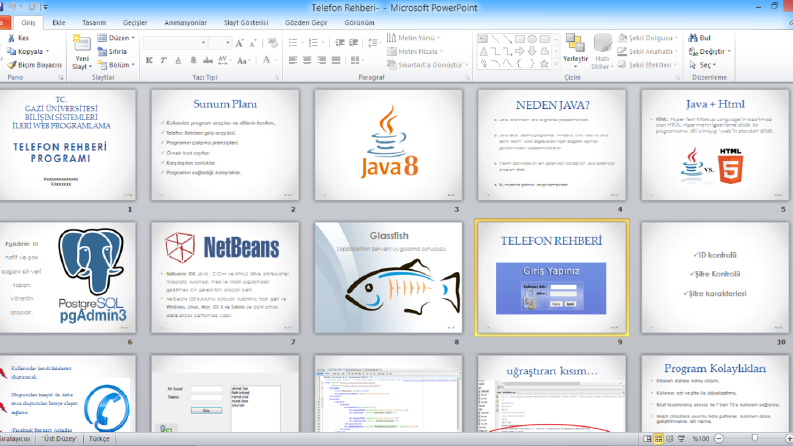The image size is (793, 446).
Task: Align text to the left
Action: (293, 60)
